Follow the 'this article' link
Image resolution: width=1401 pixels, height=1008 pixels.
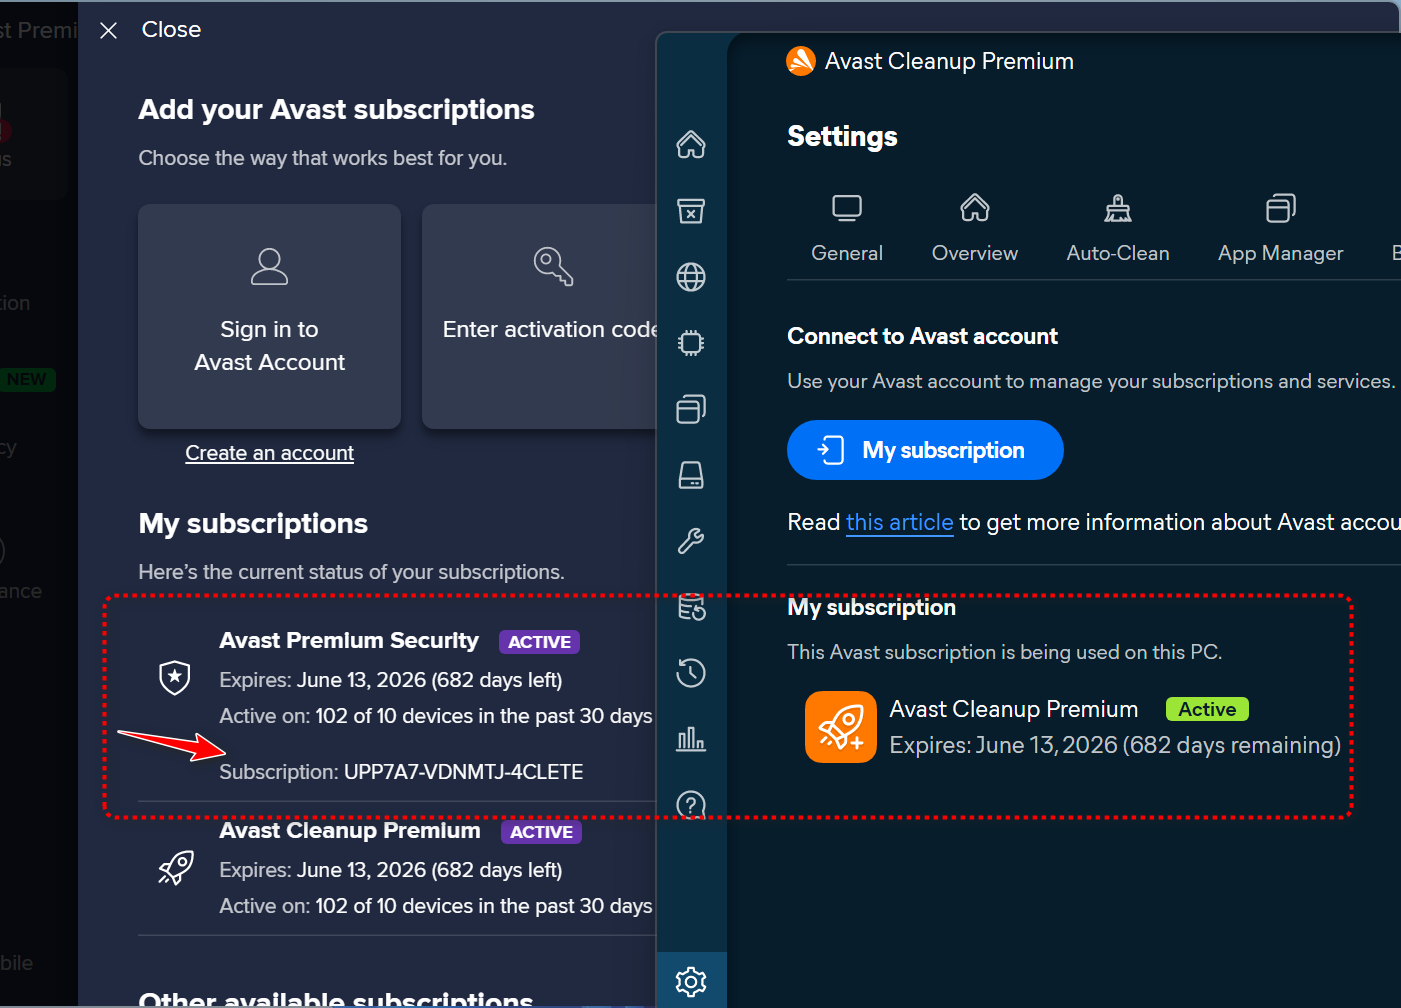coord(900,522)
